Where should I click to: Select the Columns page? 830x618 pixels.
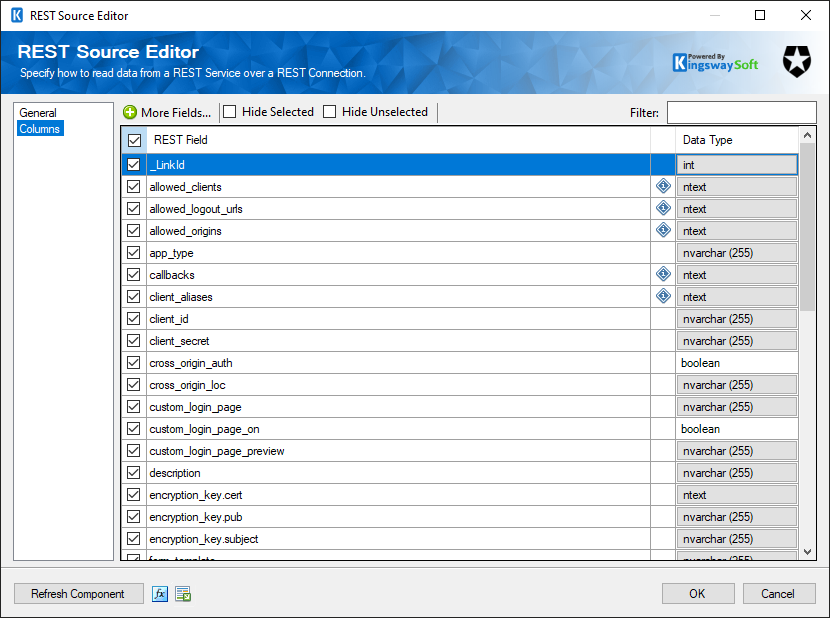click(x=40, y=129)
